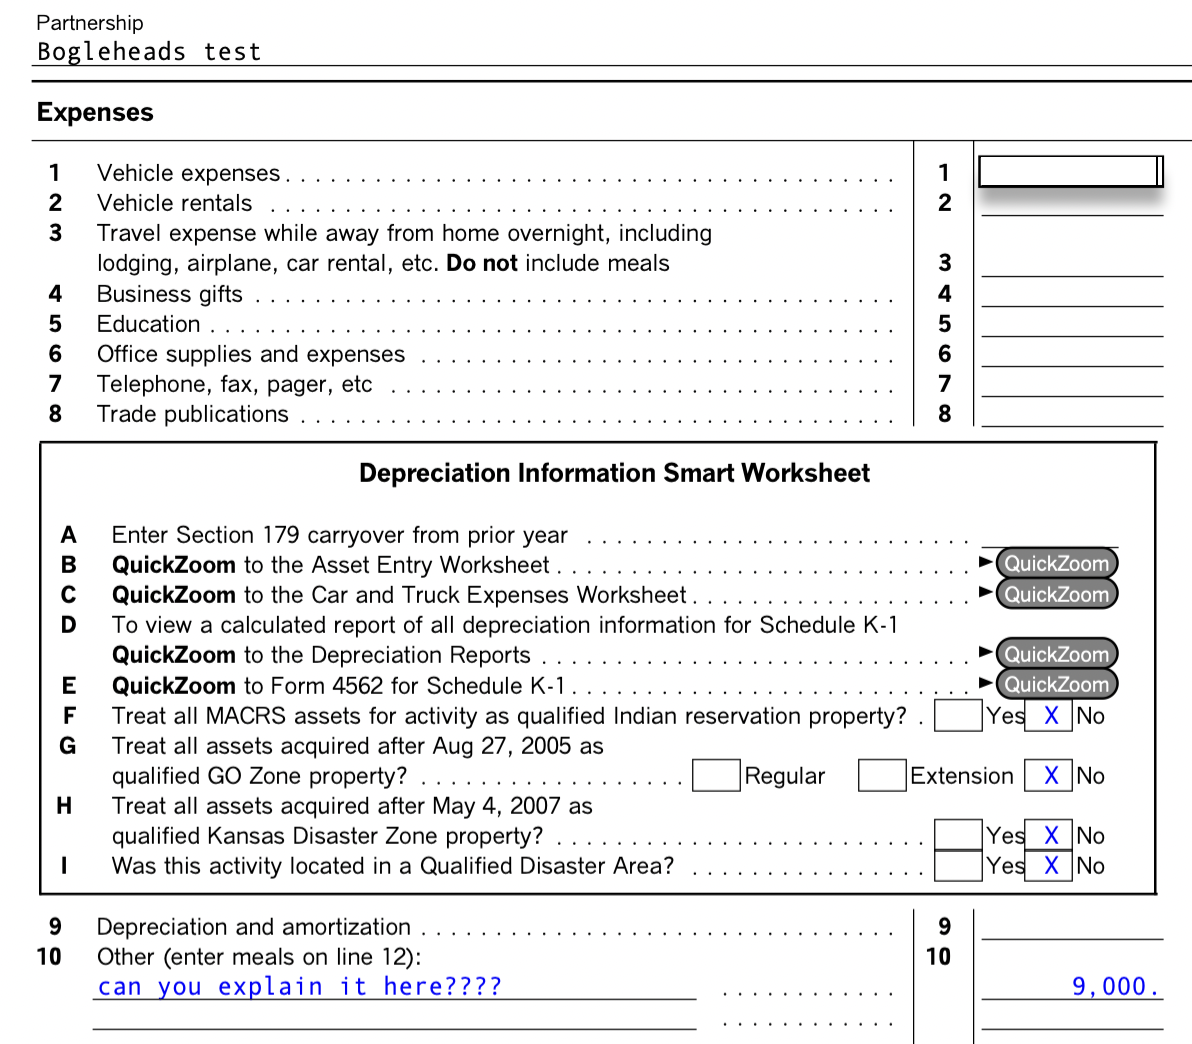The height and width of the screenshot is (1044, 1192).
Task: Uncheck the No box on line F
Action: [1048, 715]
